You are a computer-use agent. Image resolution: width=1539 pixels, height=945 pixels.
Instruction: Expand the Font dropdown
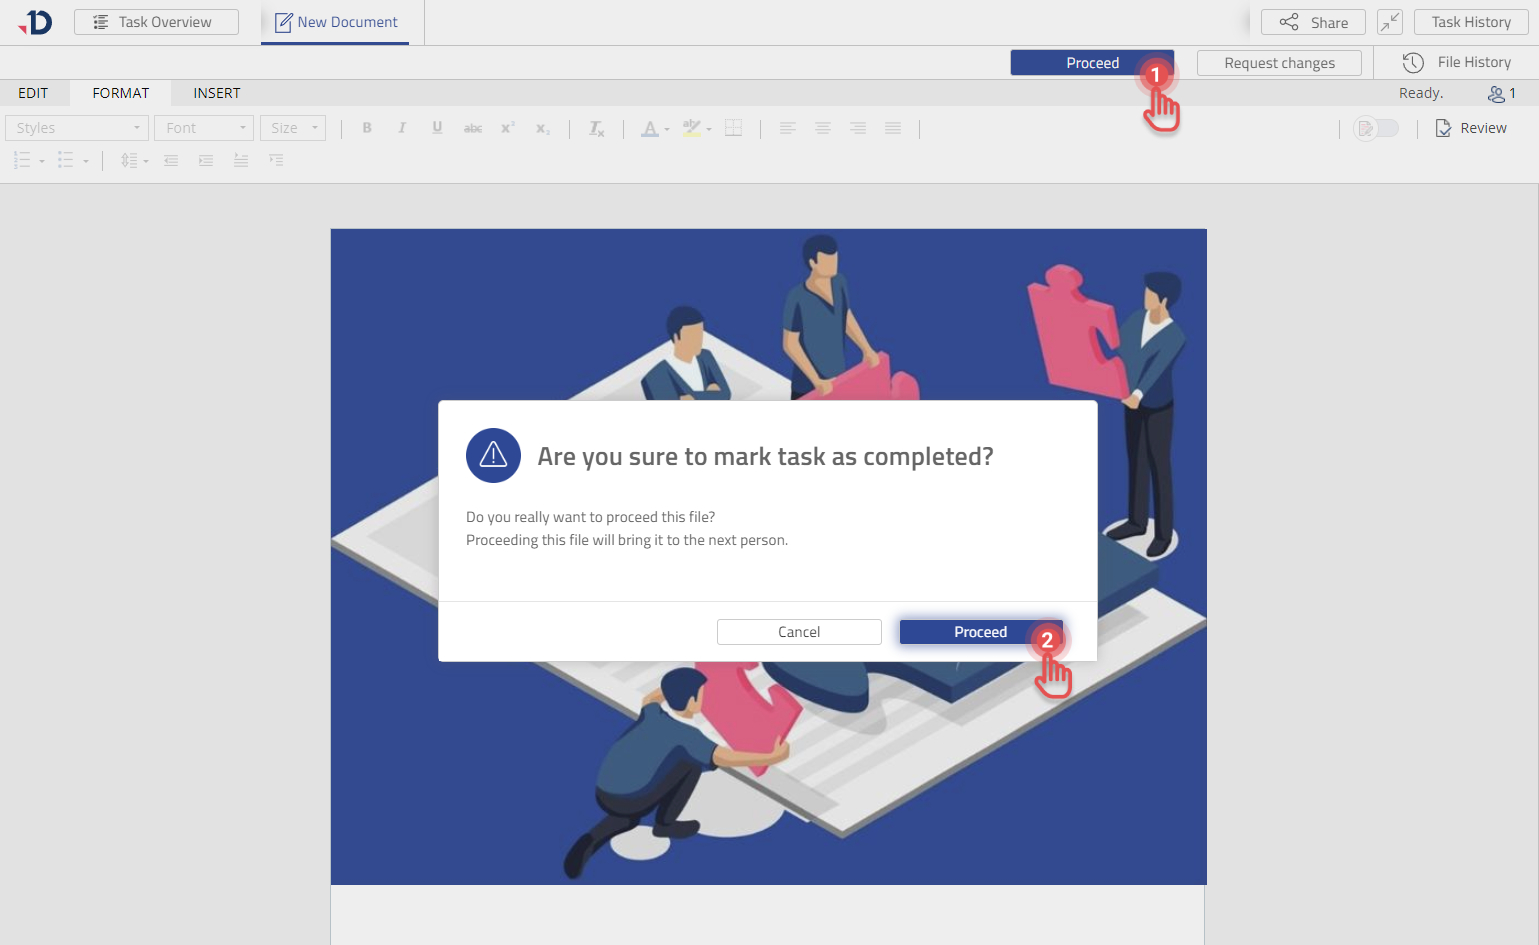pyautogui.click(x=204, y=128)
